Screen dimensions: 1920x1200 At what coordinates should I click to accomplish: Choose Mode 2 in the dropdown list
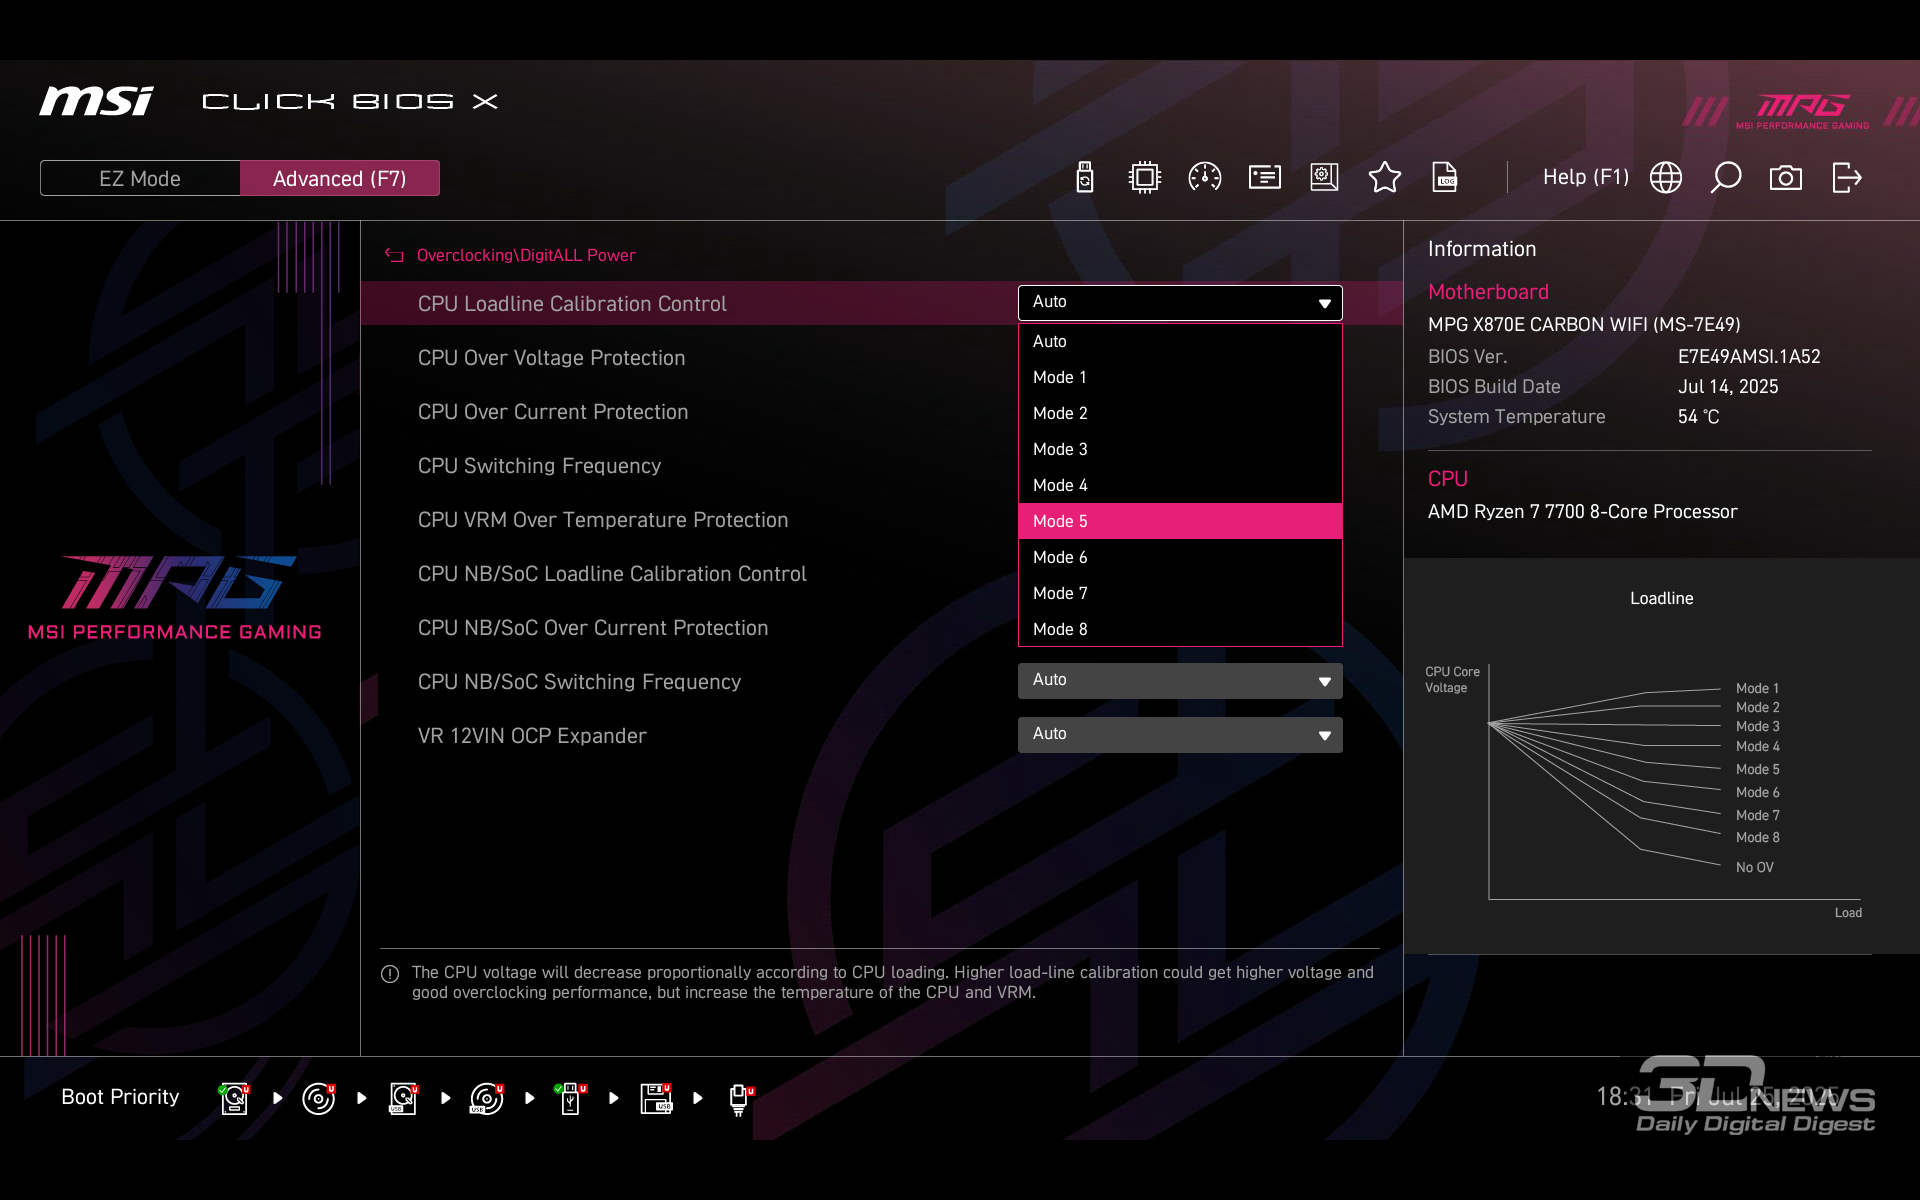pos(1180,413)
